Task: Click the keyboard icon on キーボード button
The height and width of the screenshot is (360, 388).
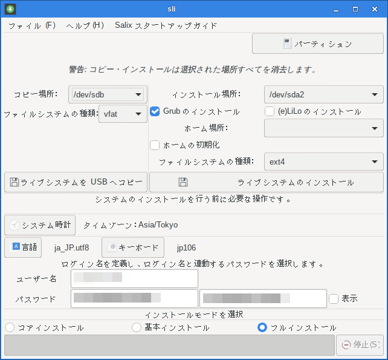Action: point(112,247)
